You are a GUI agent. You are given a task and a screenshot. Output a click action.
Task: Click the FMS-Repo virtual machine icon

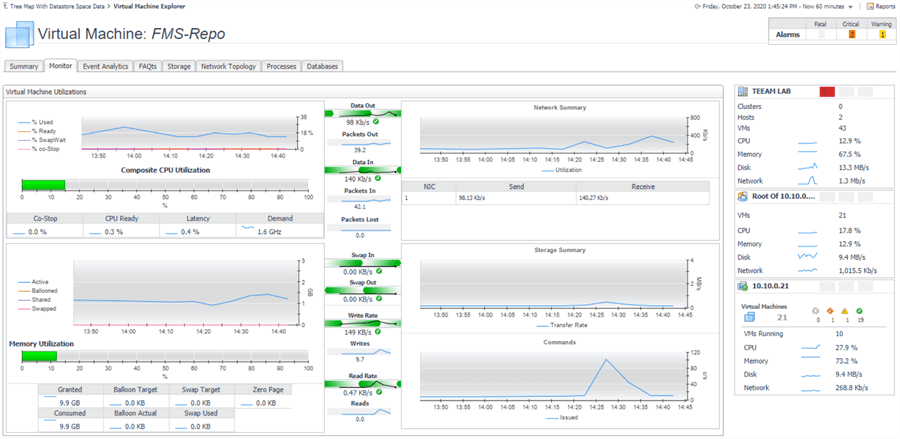coord(19,34)
